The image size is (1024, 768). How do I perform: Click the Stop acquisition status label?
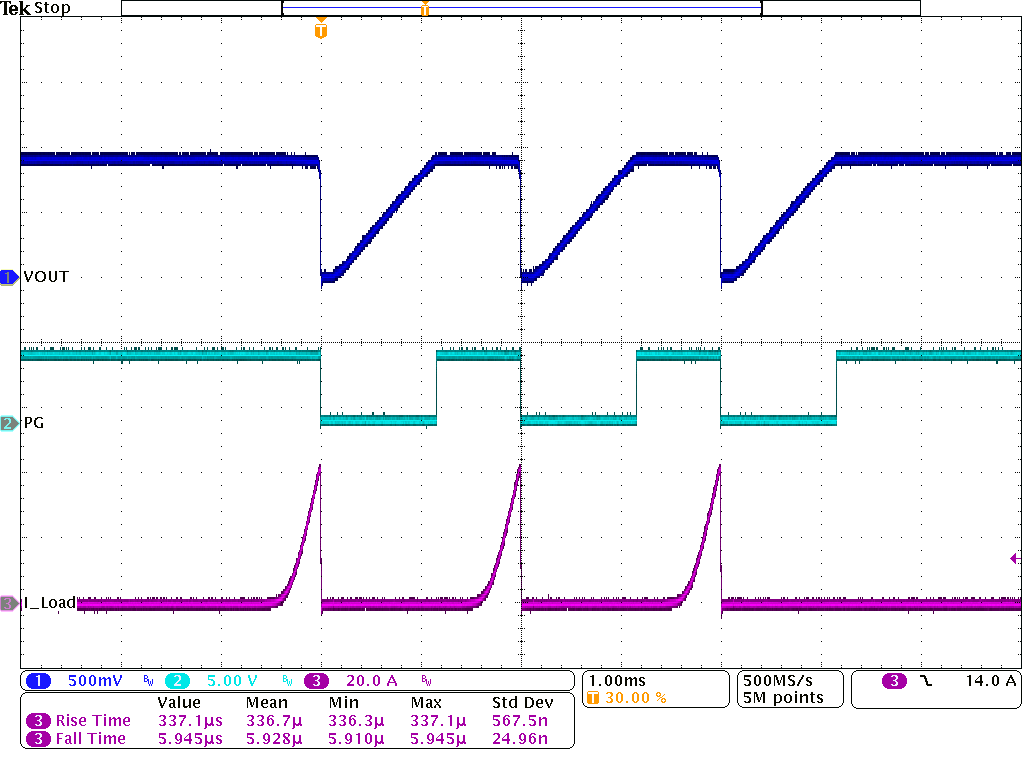(x=52, y=8)
